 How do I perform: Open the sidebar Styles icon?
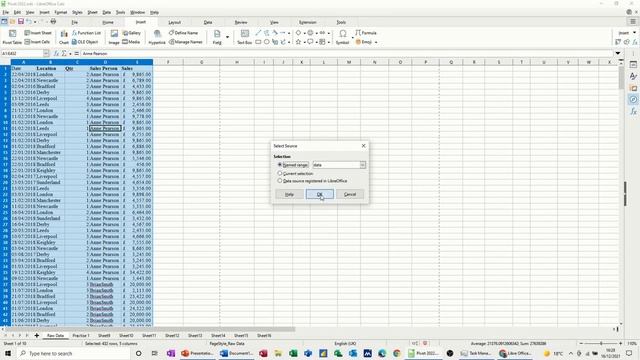tap(633, 76)
